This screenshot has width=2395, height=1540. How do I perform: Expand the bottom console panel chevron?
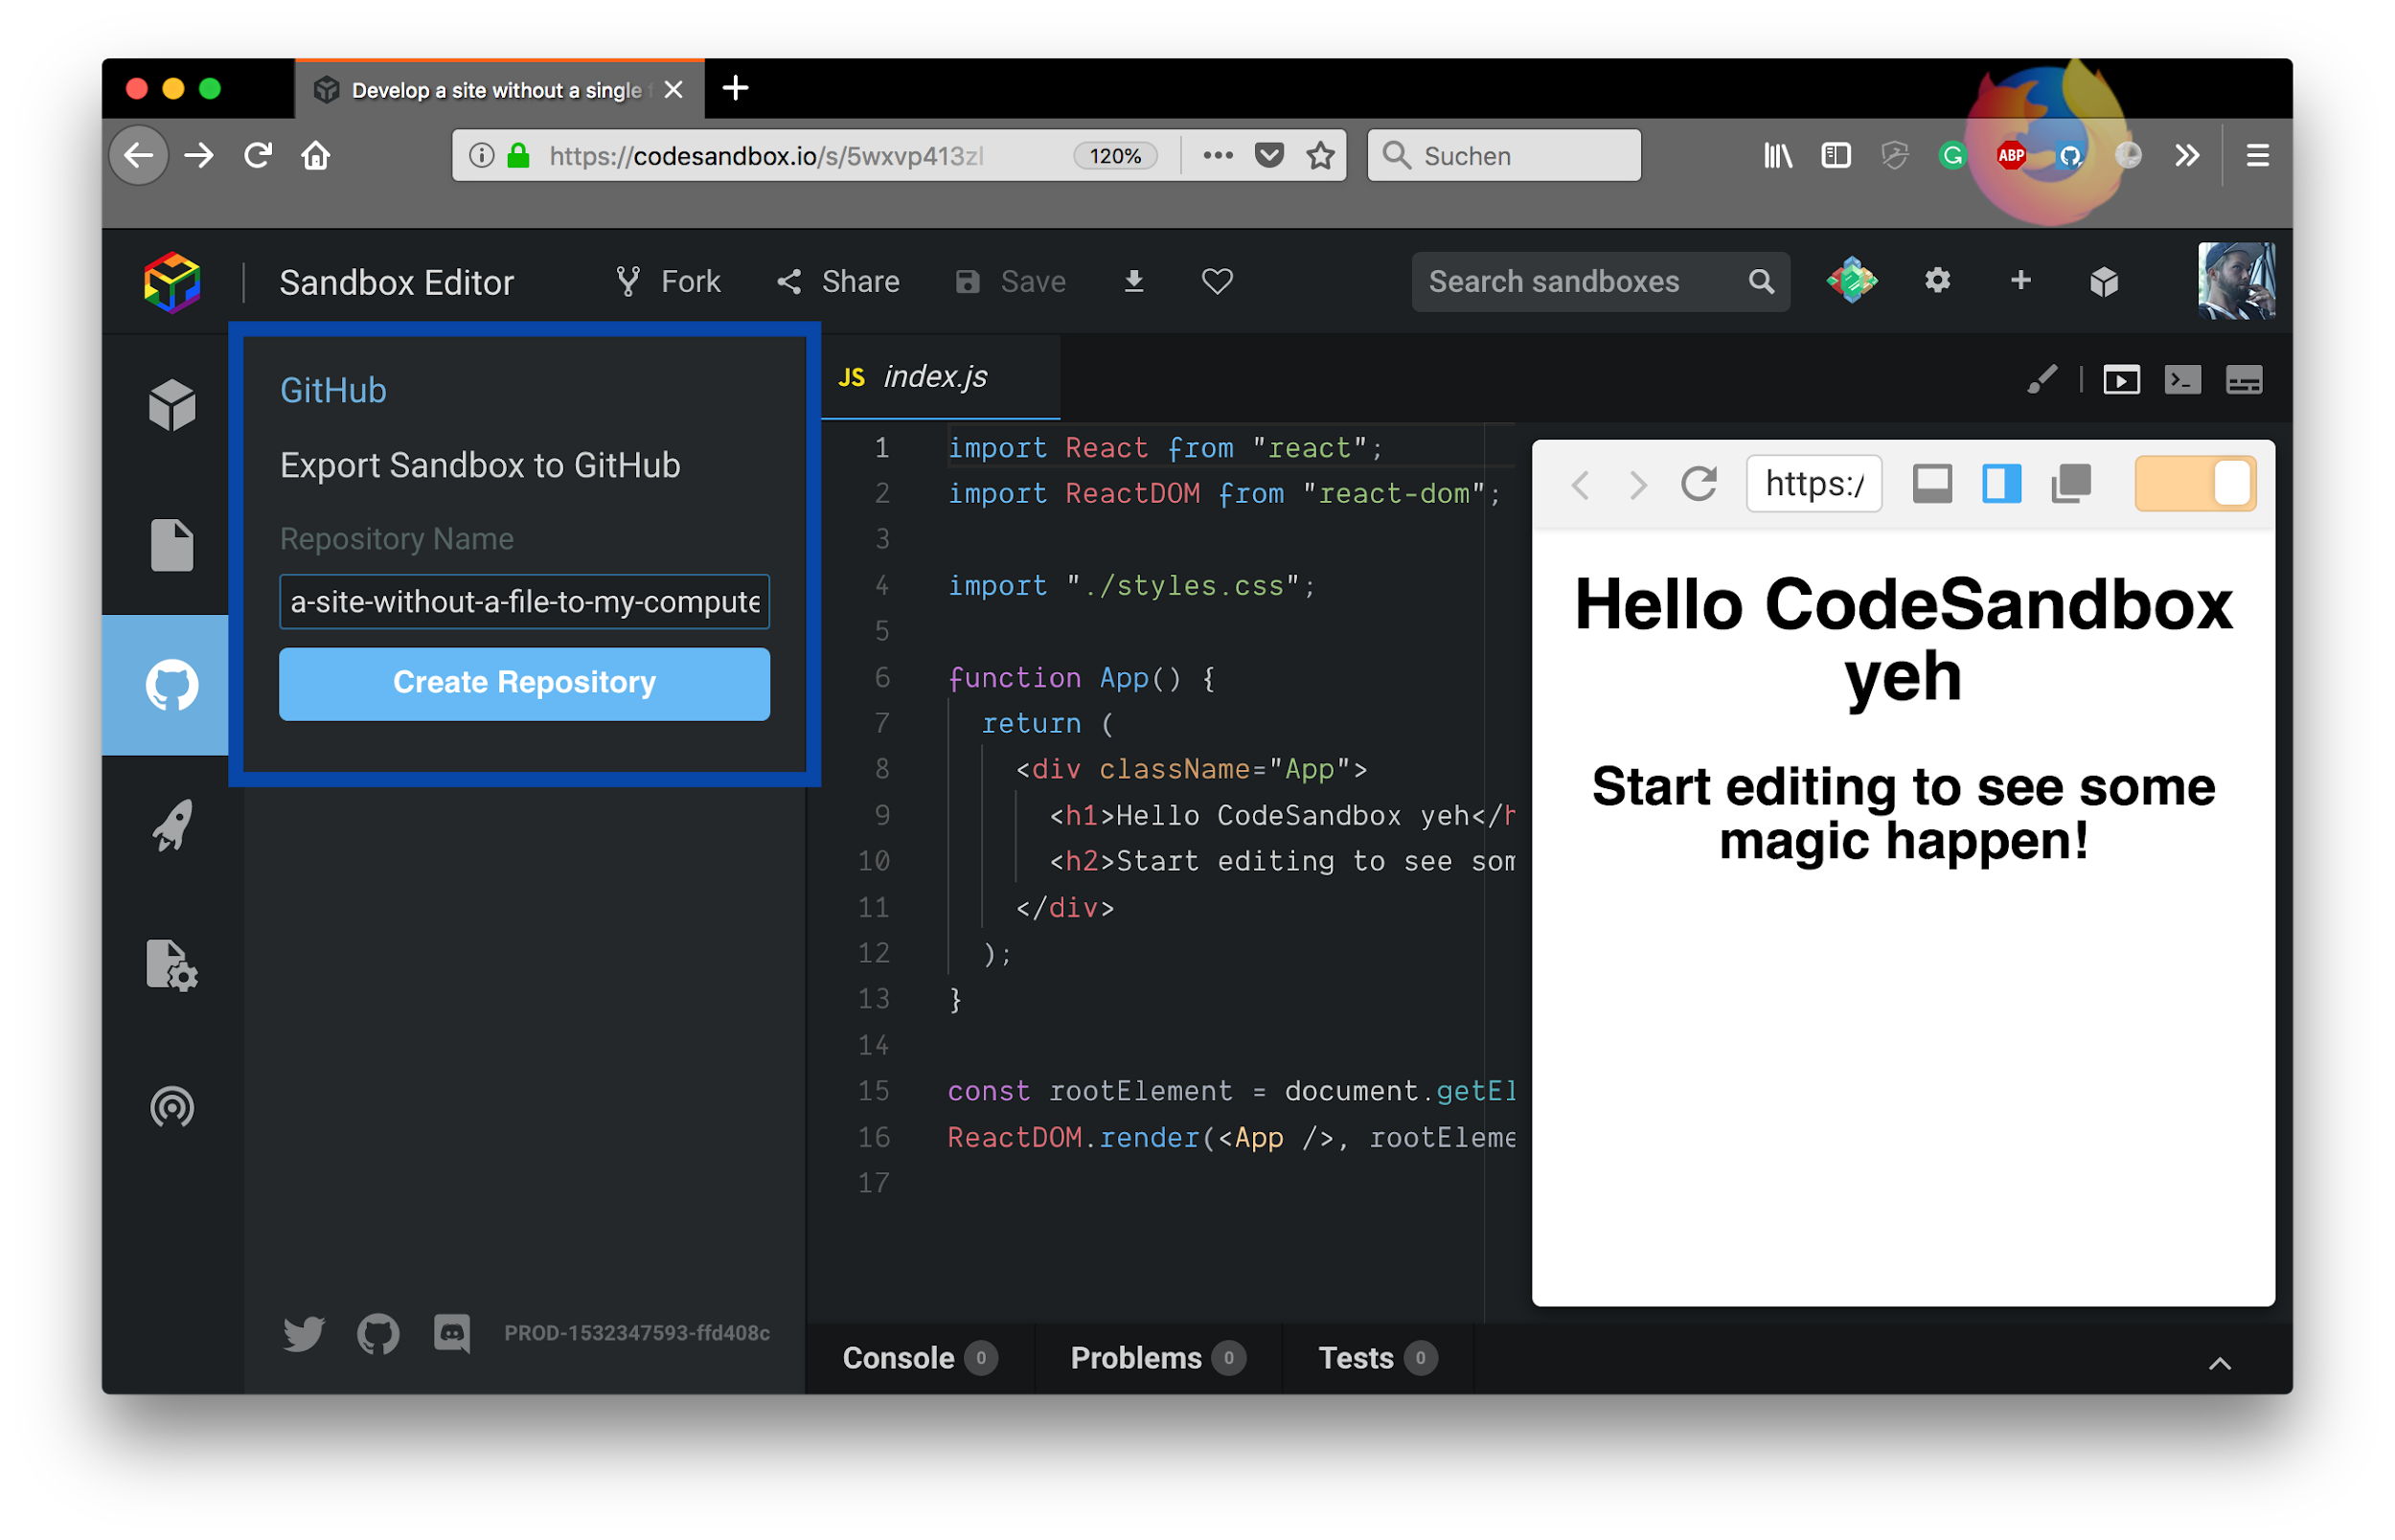(2219, 1363)
